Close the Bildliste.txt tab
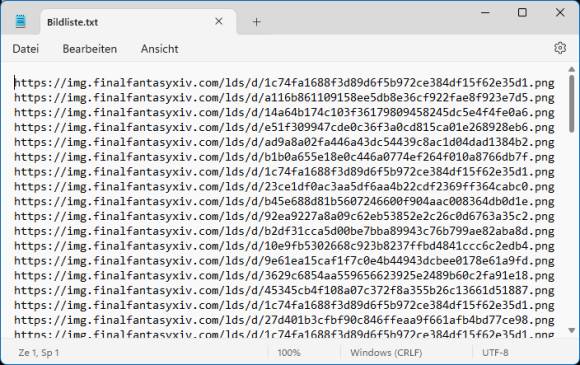The image size is (580, 365). pyautogui.click(x=219, y=21)
